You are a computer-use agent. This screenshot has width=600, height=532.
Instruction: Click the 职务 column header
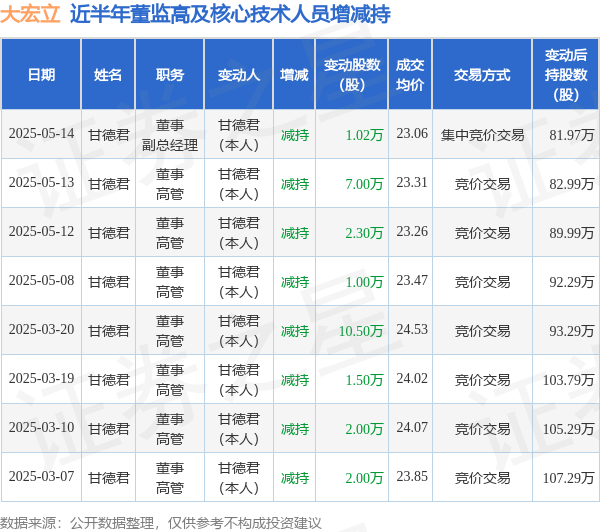click(x=170, y=75)
